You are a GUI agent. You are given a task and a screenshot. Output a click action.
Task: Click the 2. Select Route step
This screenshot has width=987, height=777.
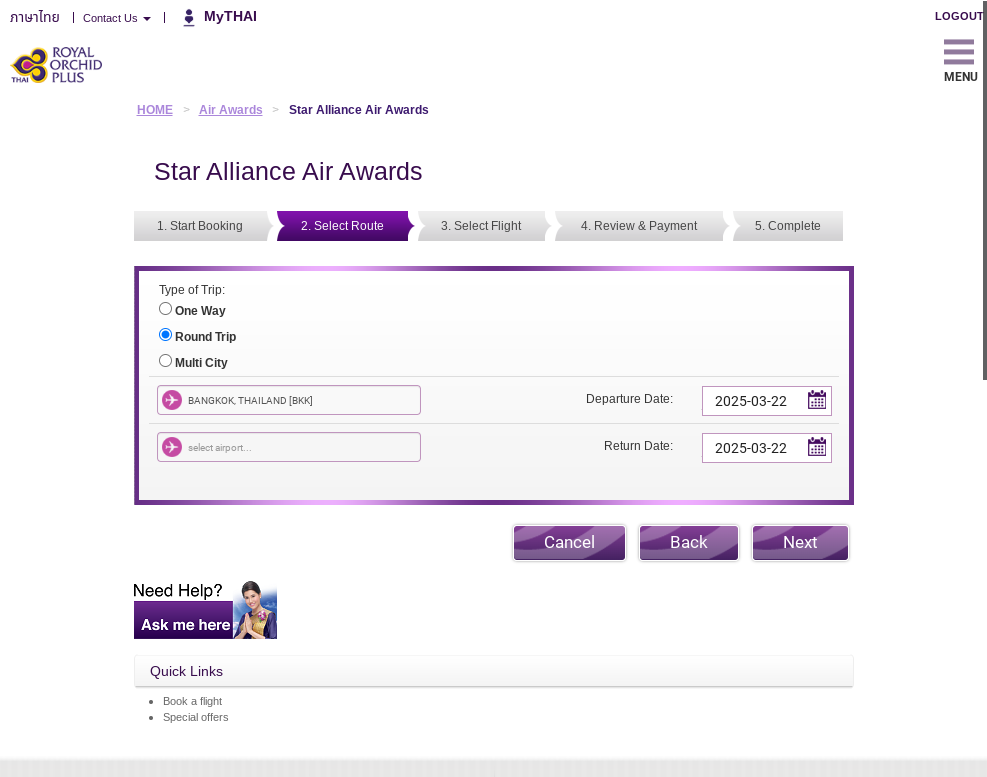pos(342,226)
